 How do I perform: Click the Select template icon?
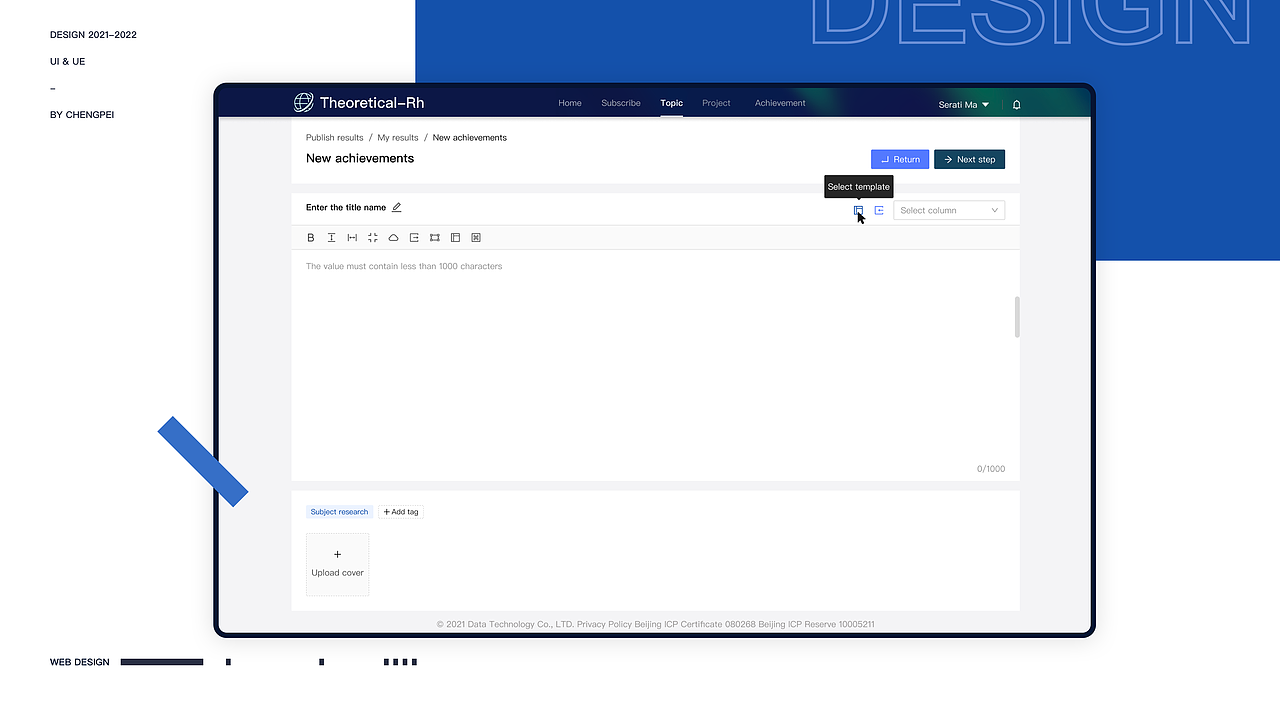tap(858, 210)
